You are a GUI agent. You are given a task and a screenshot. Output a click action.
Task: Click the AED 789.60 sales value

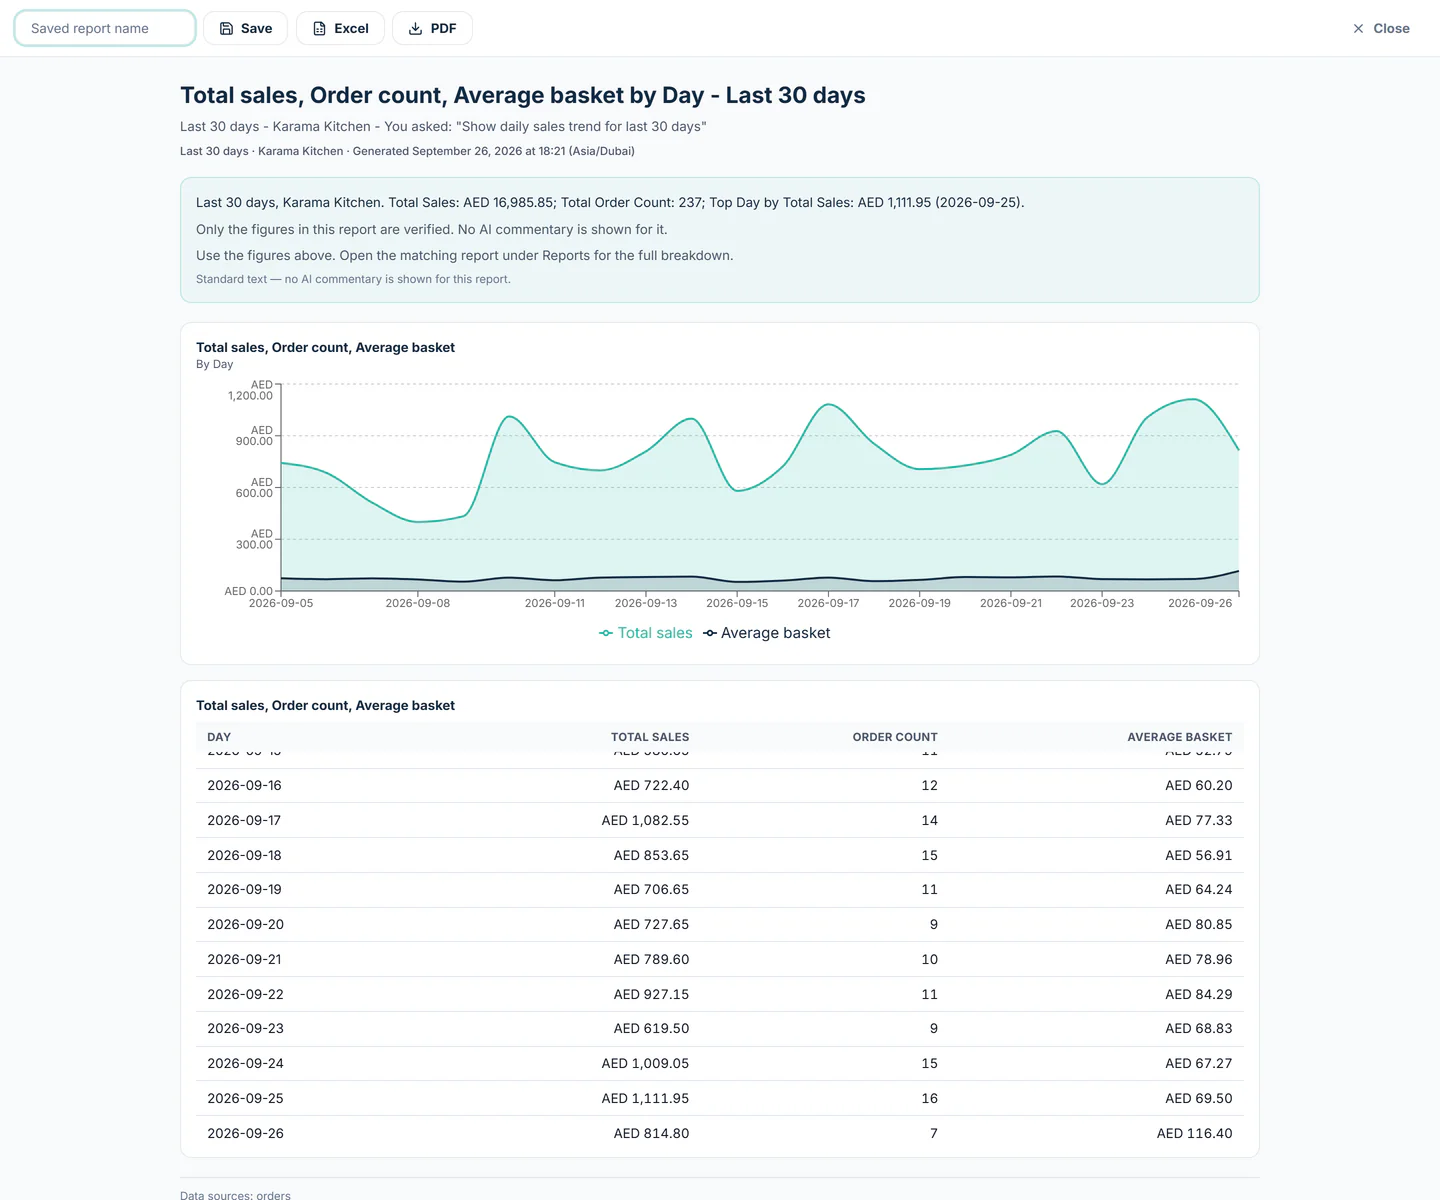click(651, 960)
